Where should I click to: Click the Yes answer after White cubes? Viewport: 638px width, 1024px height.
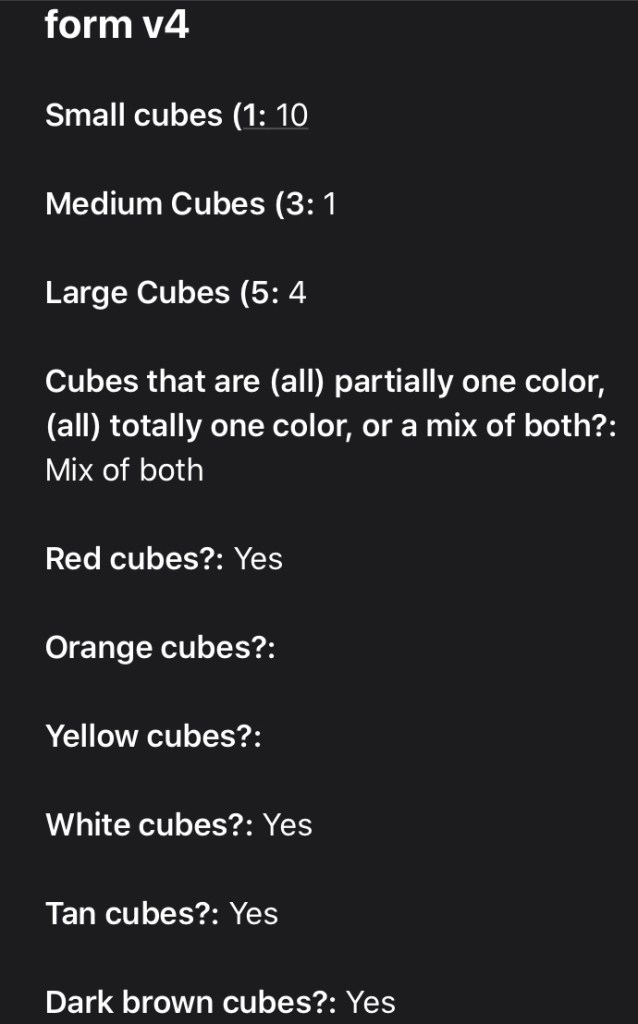coord(288,825)
